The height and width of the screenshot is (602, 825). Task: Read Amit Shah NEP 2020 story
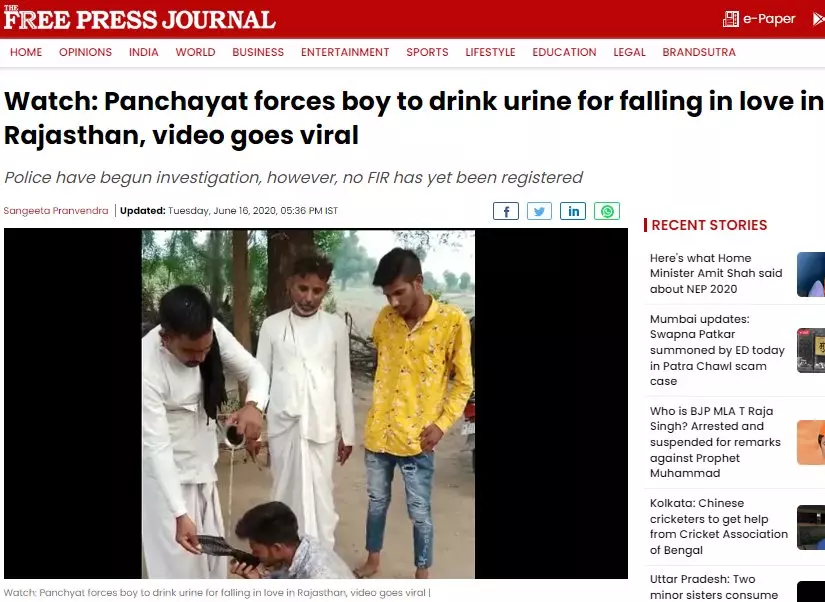716,273
